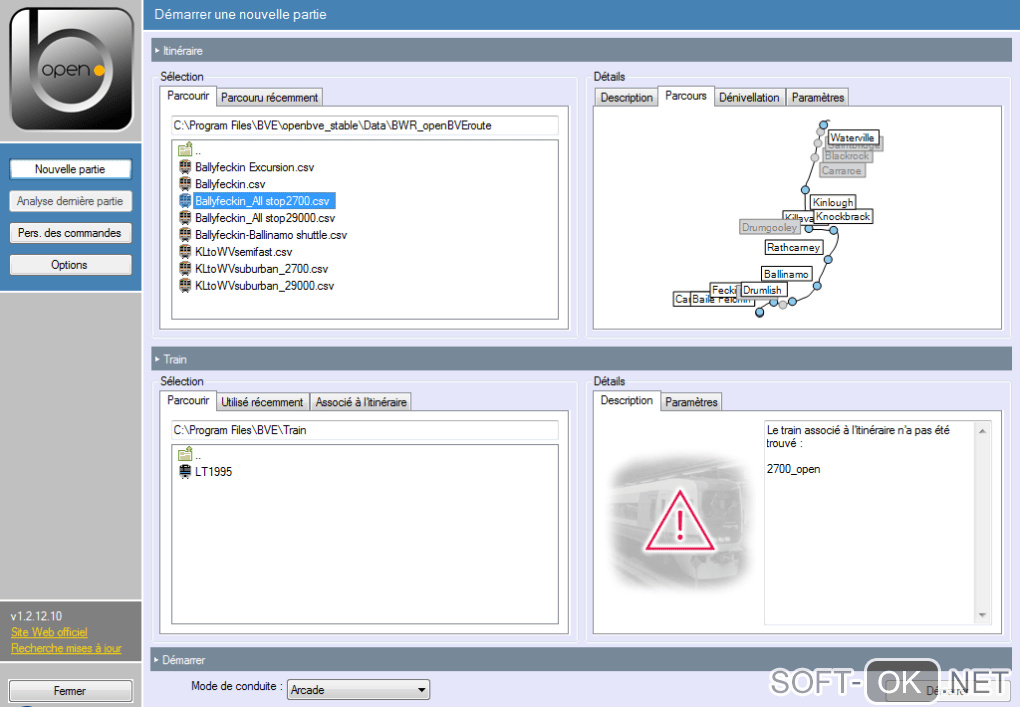Click the icon beside KLtoWVsemifast.csv

click(185, 251)
